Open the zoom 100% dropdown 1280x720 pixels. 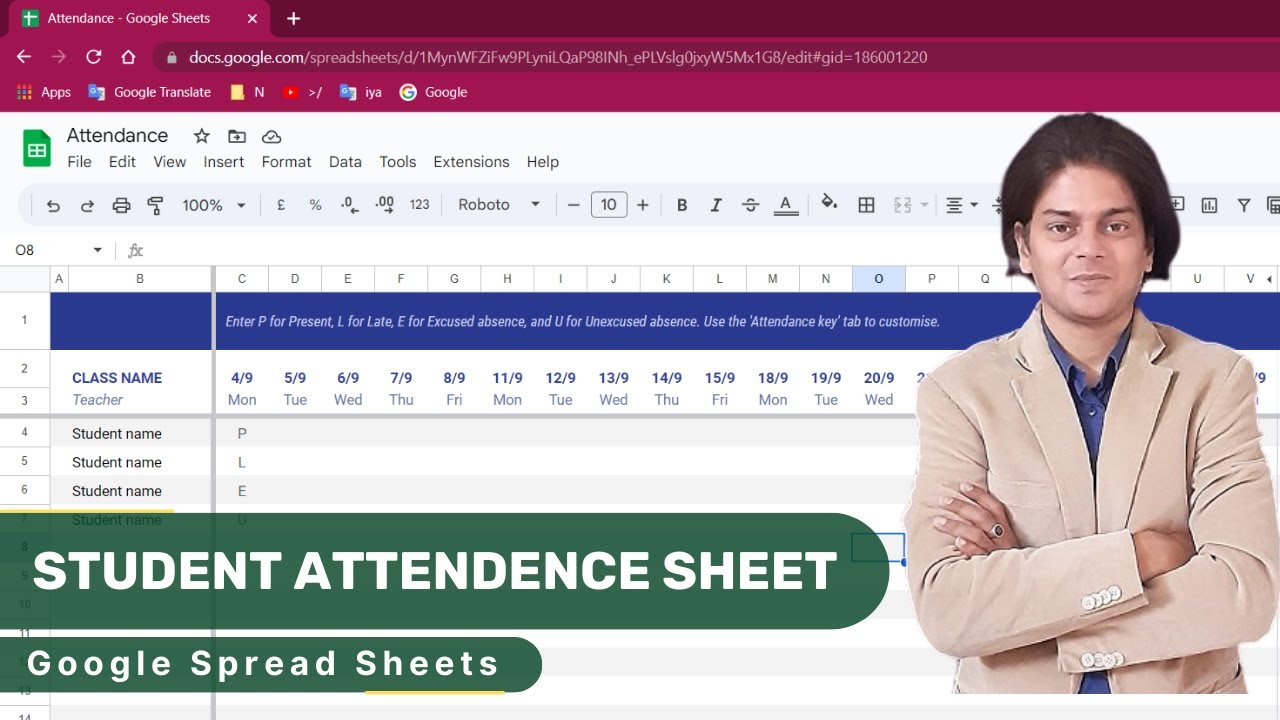213,205
